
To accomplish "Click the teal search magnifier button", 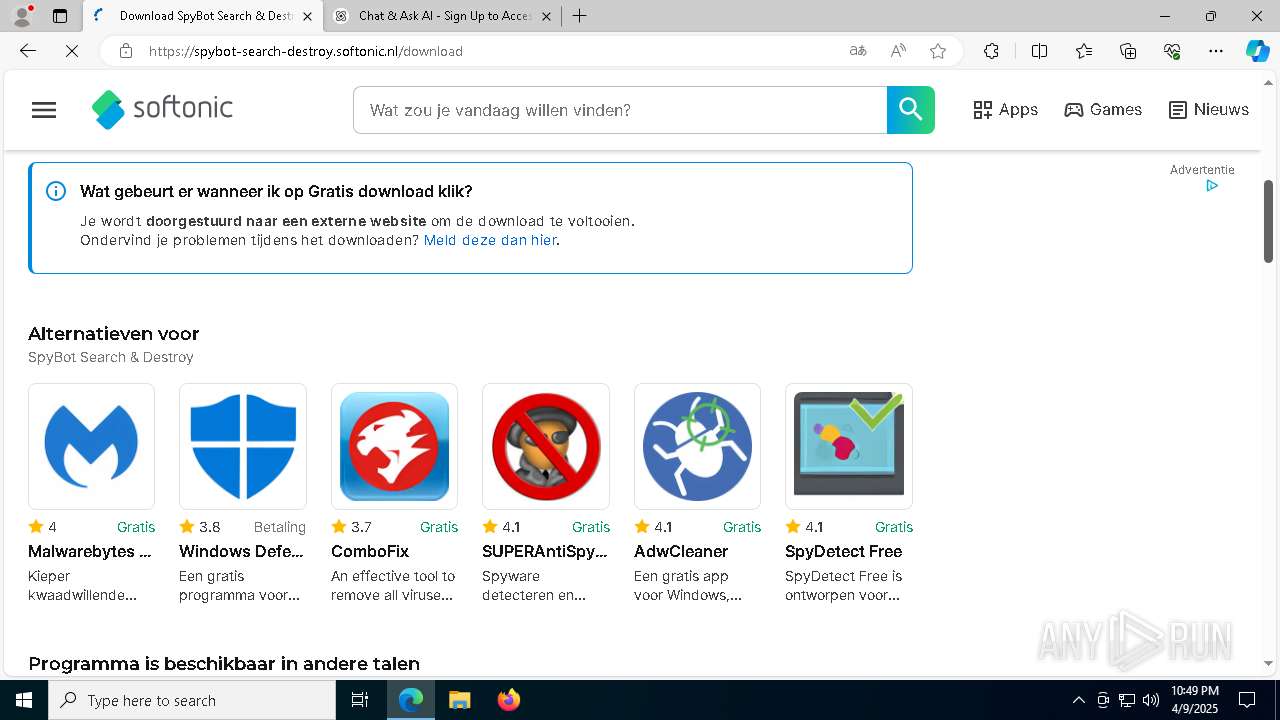I will click(910, 110).
